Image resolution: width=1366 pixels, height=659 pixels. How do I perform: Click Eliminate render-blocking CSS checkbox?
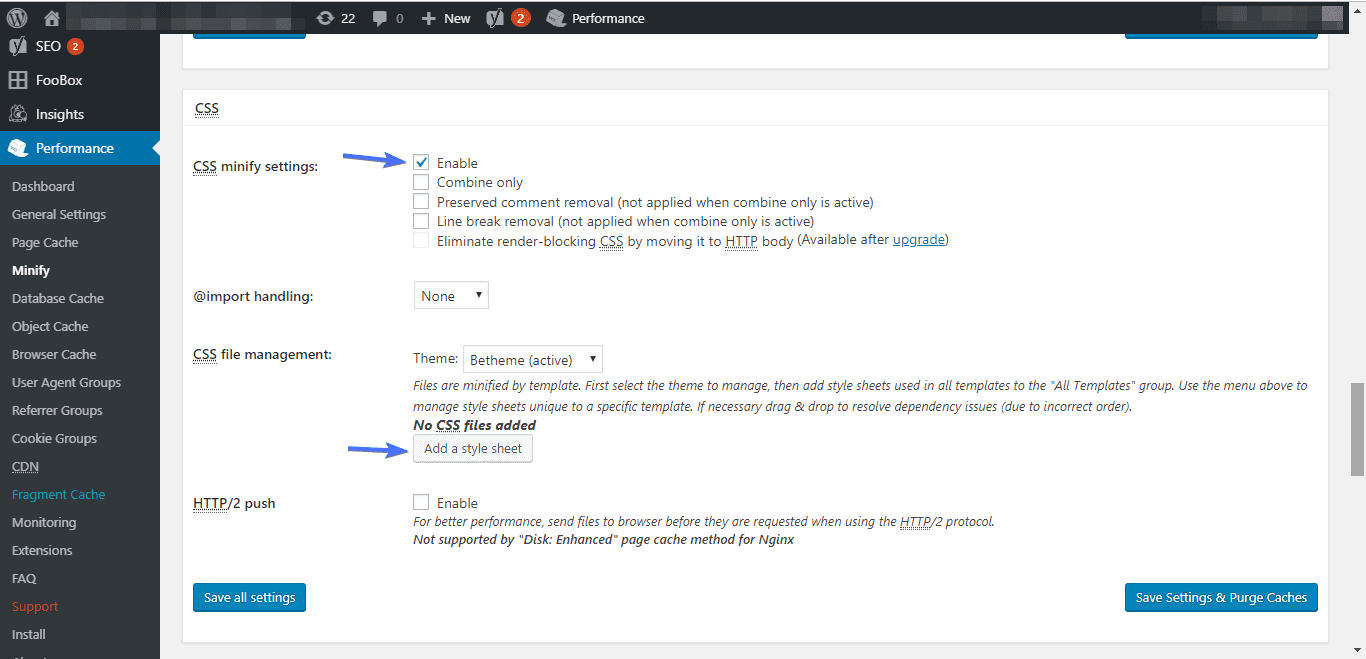[x=421, y=240]
